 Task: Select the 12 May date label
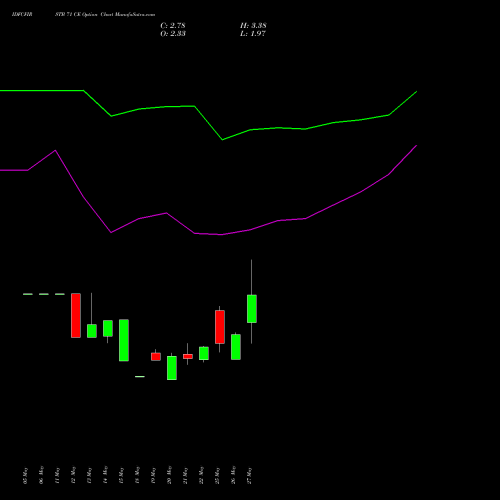pyautogui.click(x=73, y=475)
